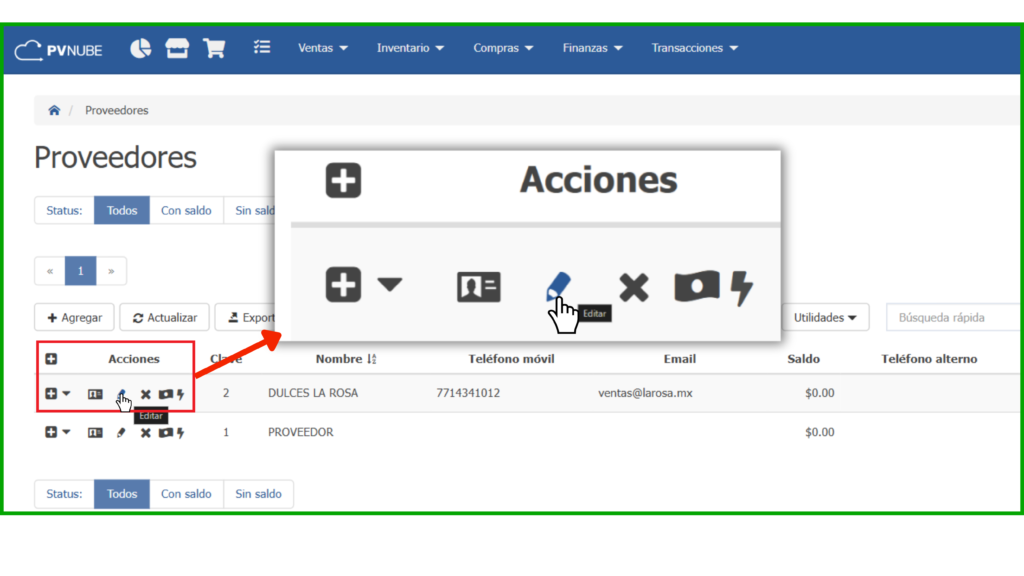
Task: Select the top "Con saldo" status filter
Action: [x=186, y=211]
